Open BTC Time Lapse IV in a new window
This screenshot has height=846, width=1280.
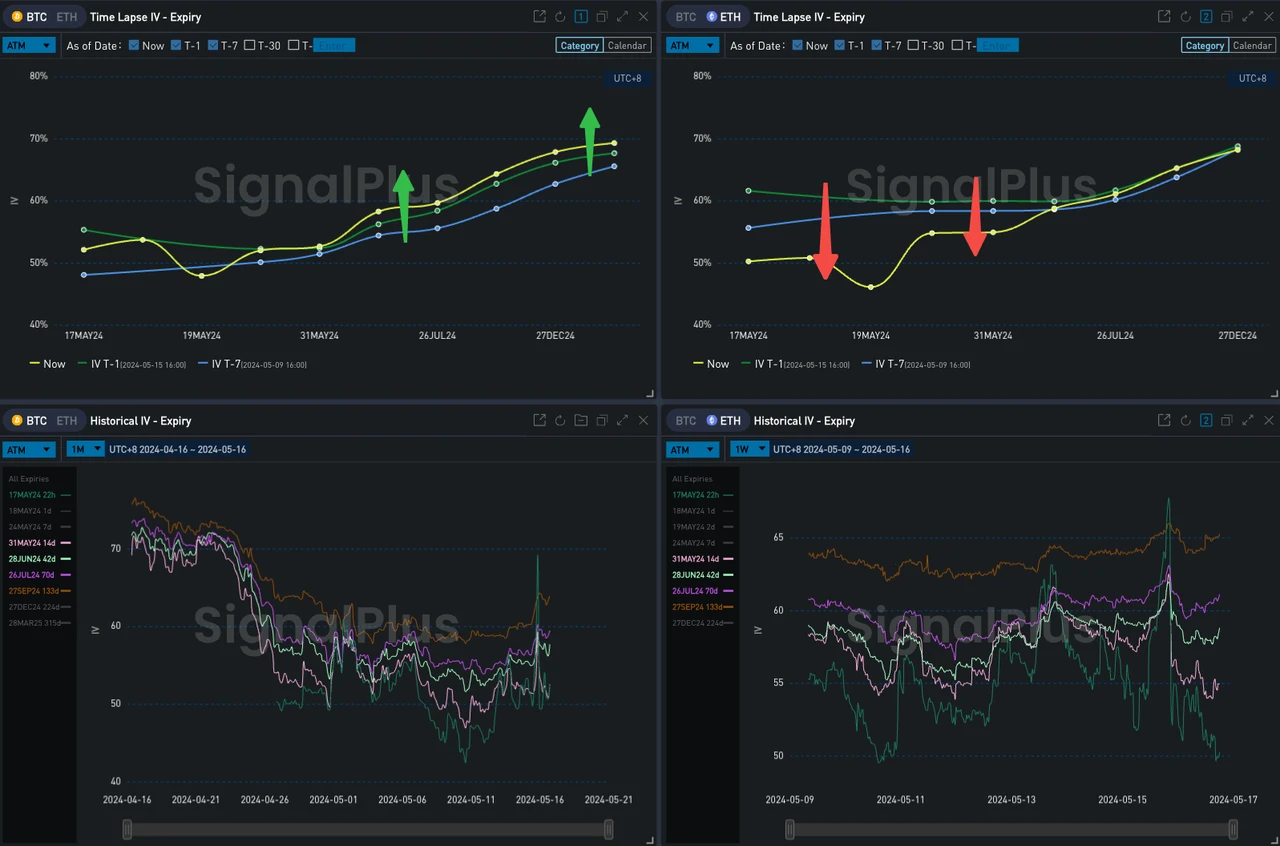539,16
